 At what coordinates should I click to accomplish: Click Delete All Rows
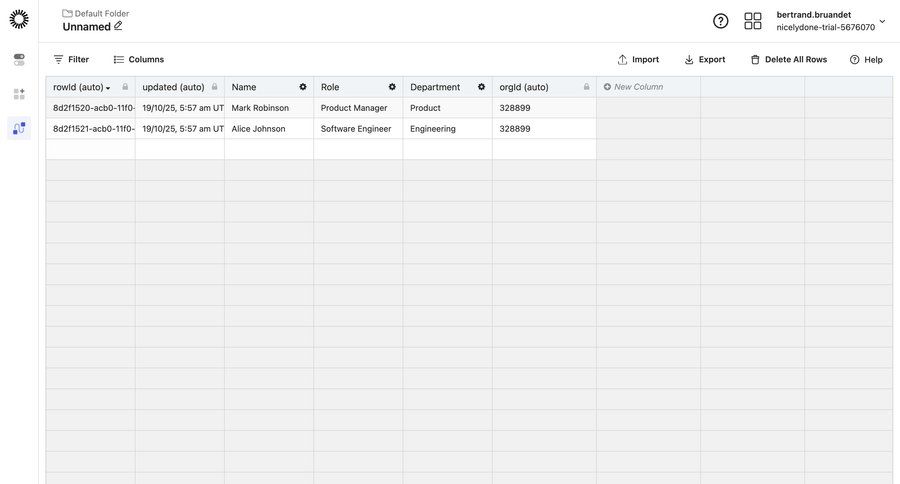click(x=789, y=60)
